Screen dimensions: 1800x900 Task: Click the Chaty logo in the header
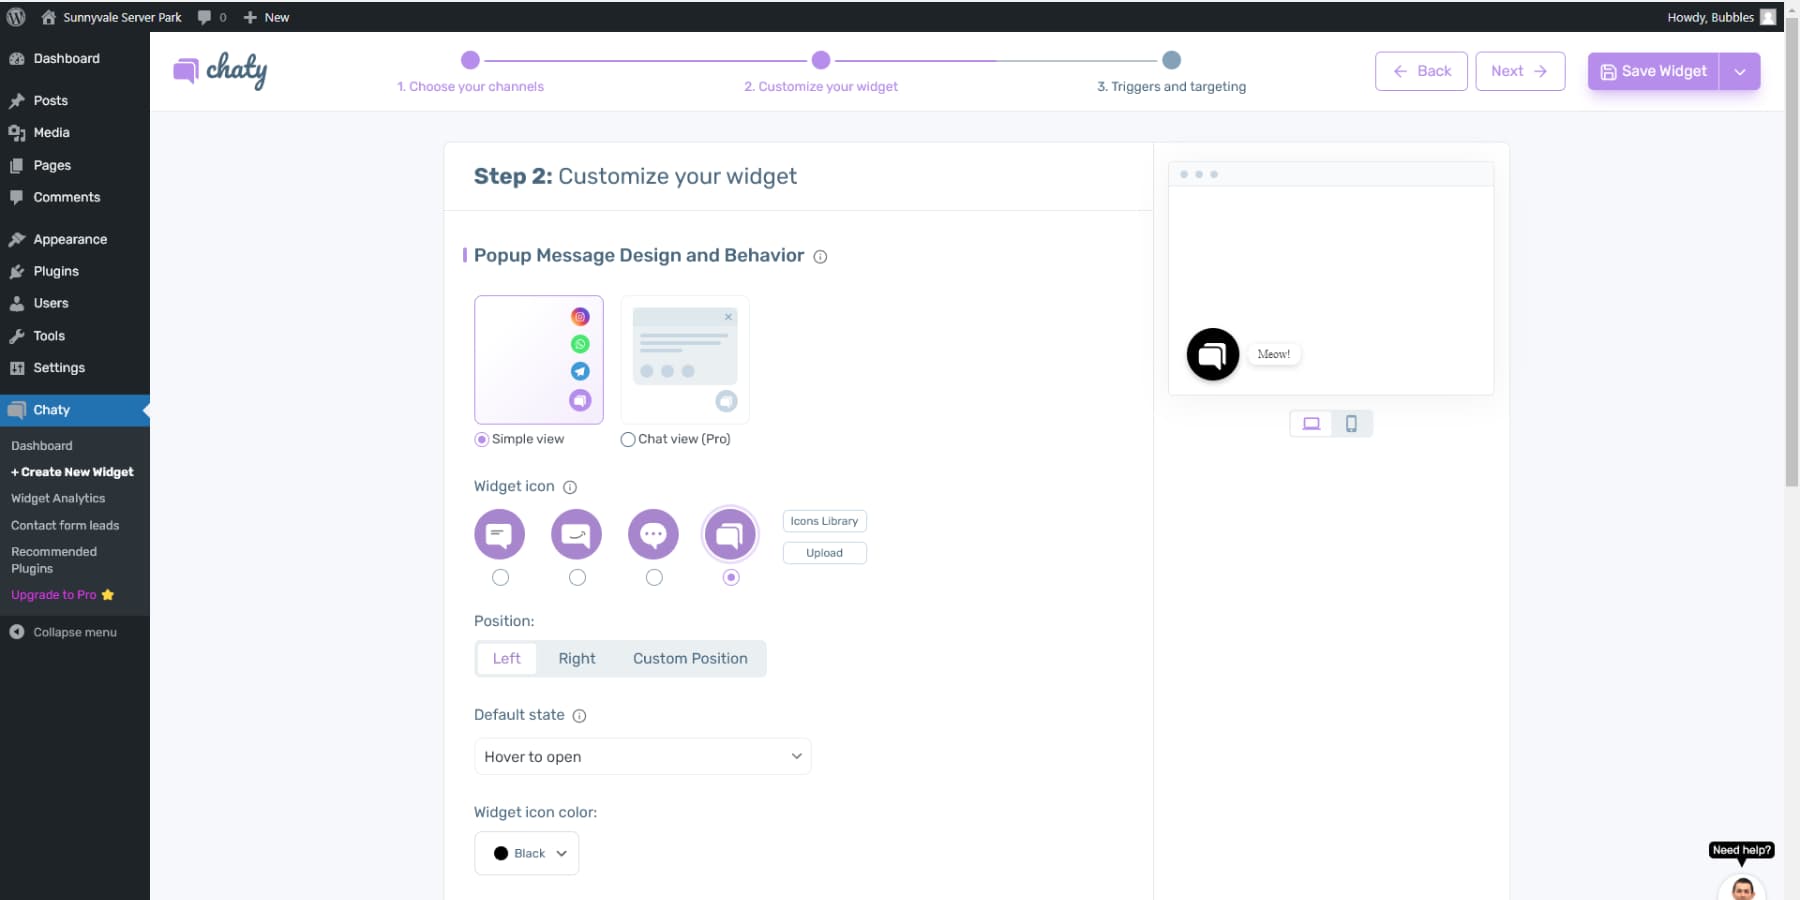pos(219,70)
